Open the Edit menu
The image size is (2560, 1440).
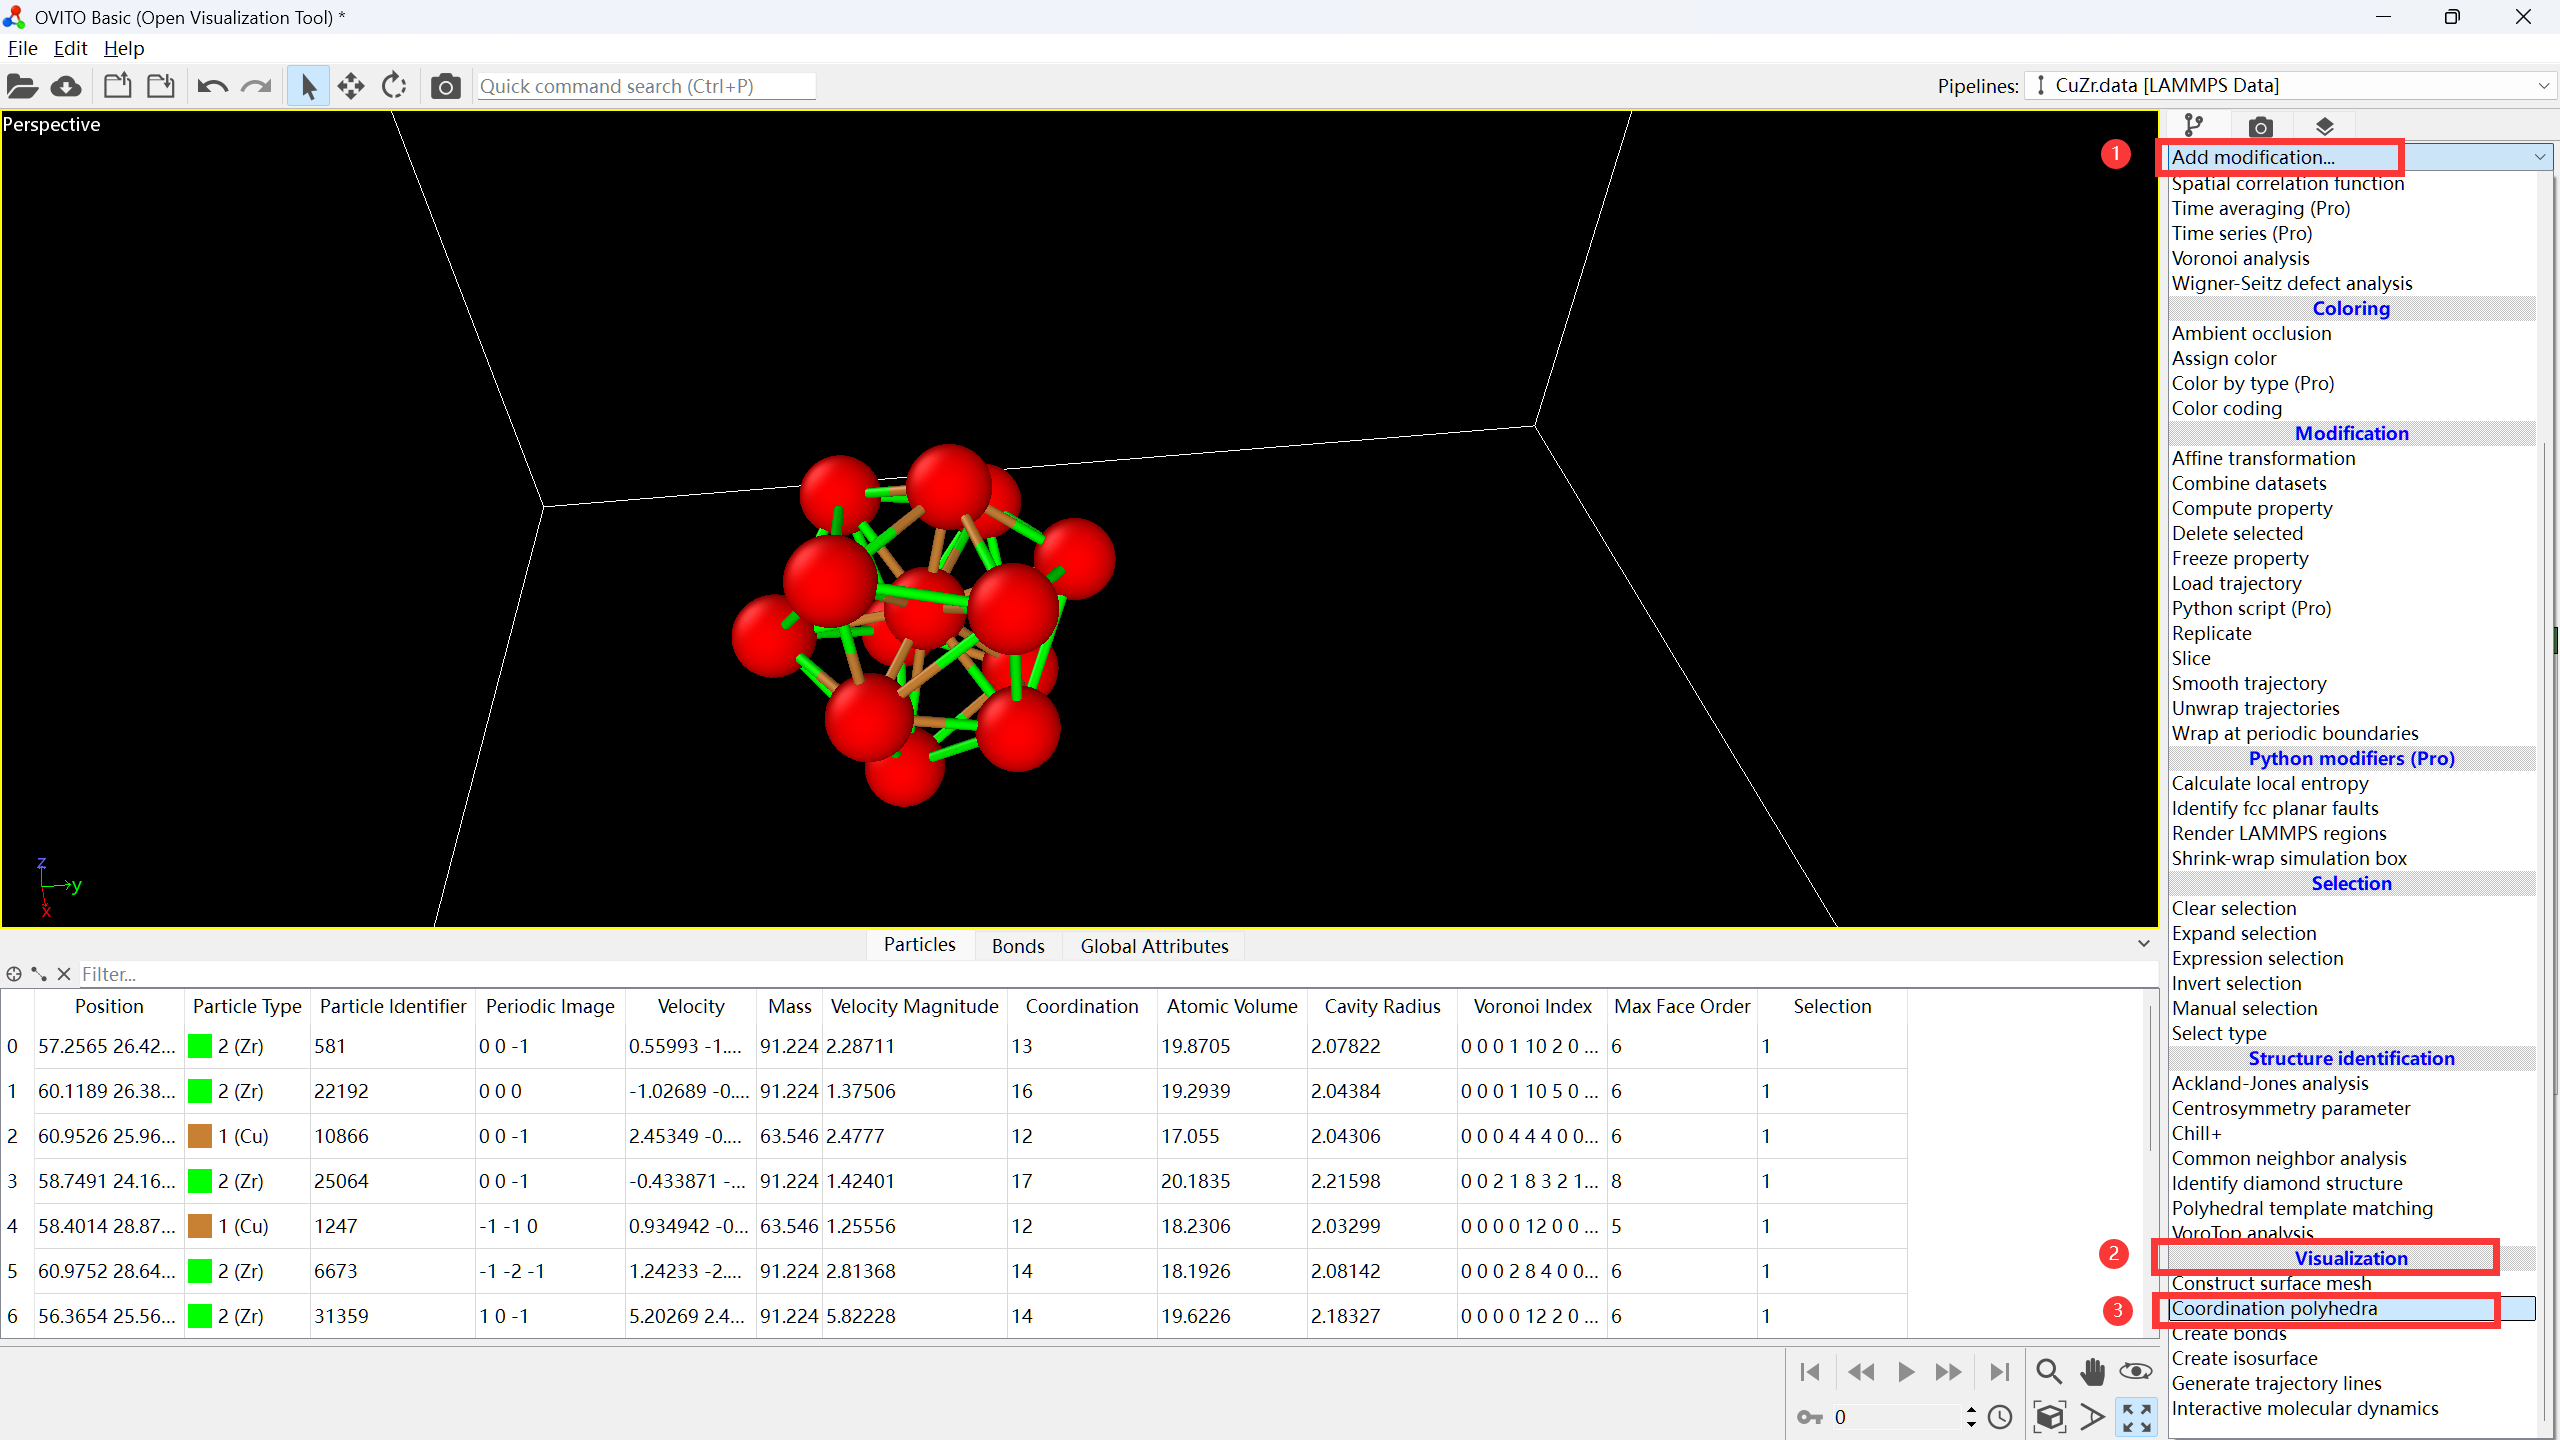[x=70, y=48]
